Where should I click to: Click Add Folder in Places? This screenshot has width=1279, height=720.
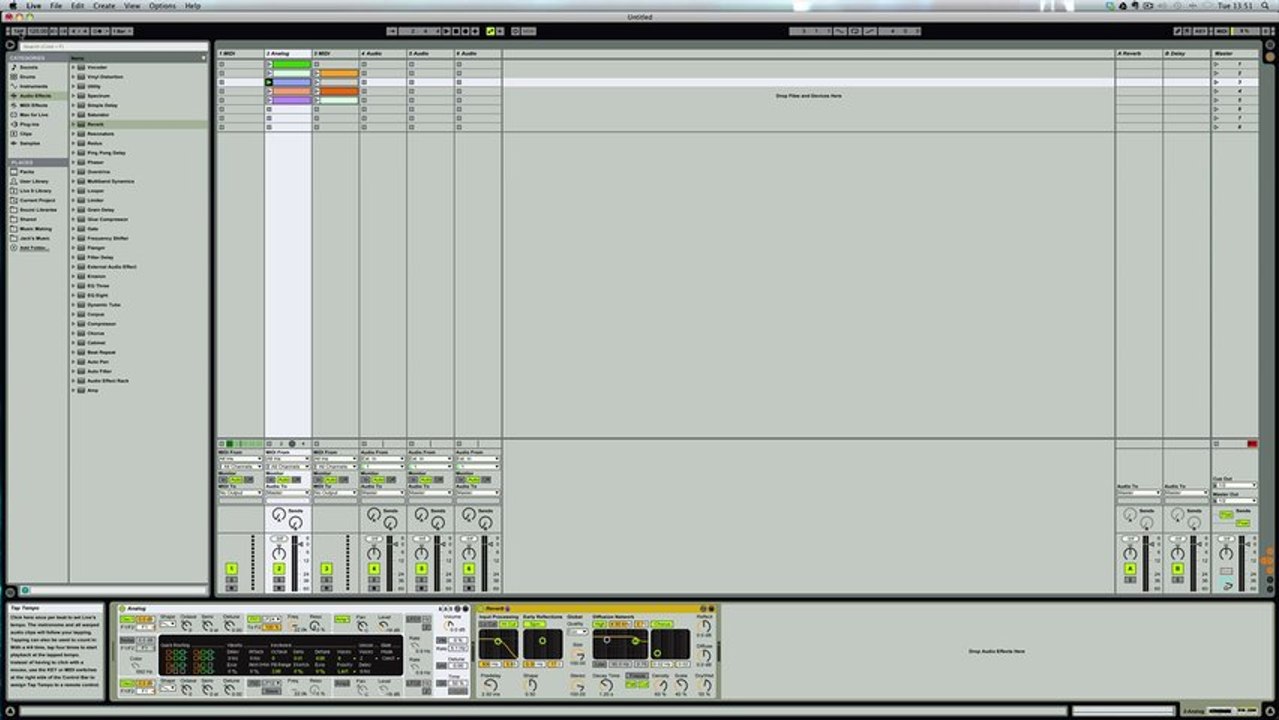pyautogui.click(x=32, y=247)
